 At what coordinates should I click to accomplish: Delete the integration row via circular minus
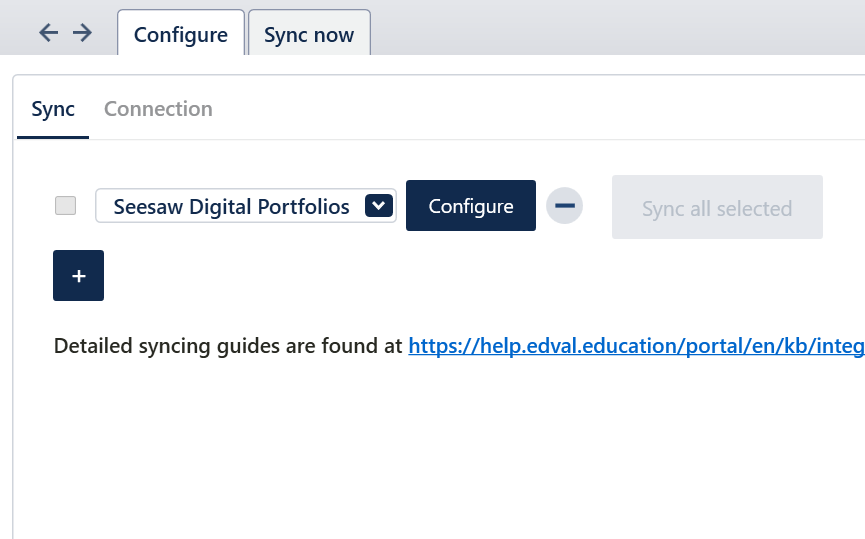click(x=564, y=206)
